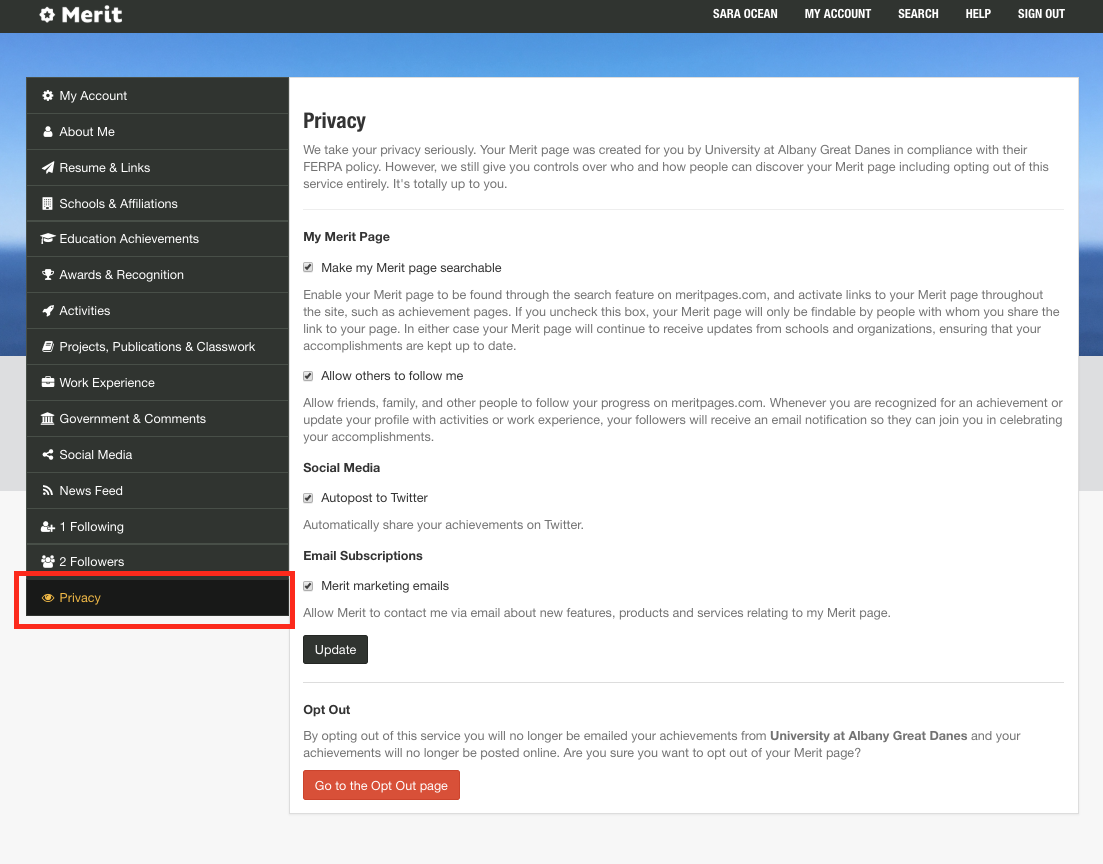Select Schools & Affiliations in the sidebar
The height and width of the screenshot is (864, 1103).
pyautogui.click(x=158, y=203)
